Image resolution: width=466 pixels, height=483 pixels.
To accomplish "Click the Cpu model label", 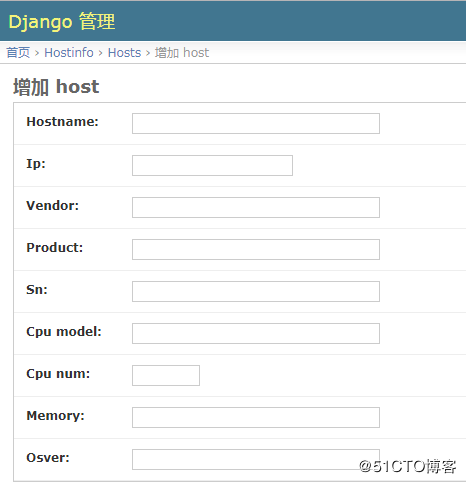I will click(64, 332).
